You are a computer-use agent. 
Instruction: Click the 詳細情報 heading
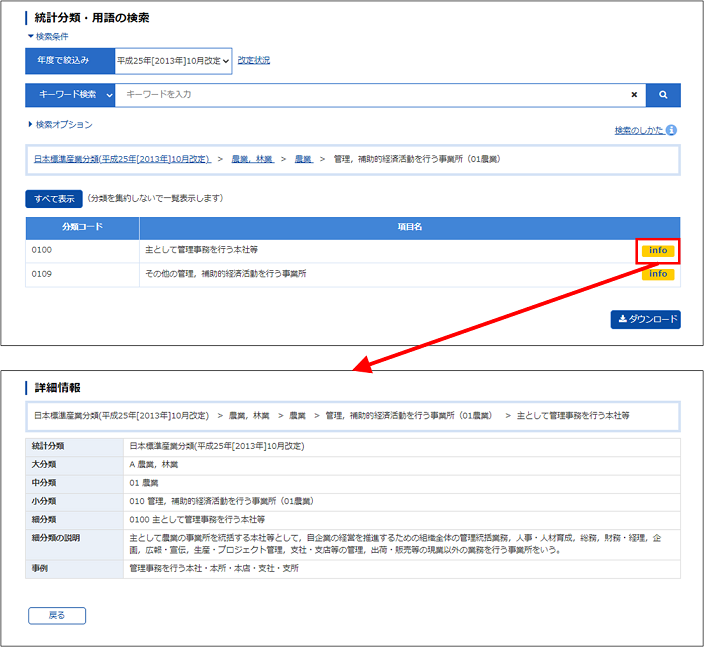(x=57, y=388)
